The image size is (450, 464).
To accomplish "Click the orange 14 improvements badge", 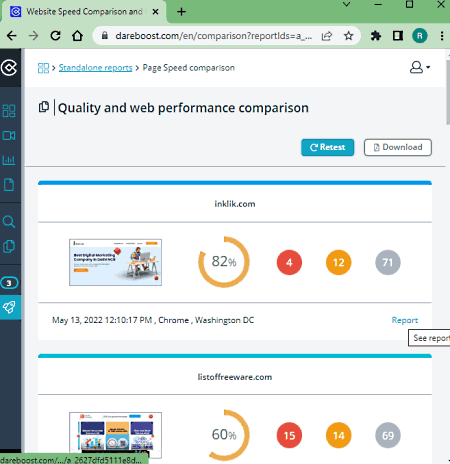I will click(x=338, y=435).
